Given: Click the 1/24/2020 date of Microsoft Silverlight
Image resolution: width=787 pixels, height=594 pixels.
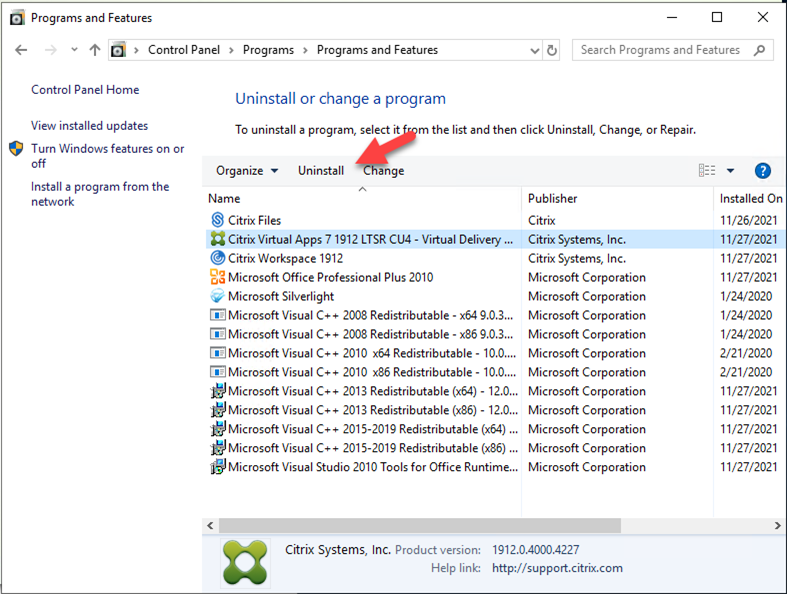Looking at the screenshot, I should (x=746, y=296).
